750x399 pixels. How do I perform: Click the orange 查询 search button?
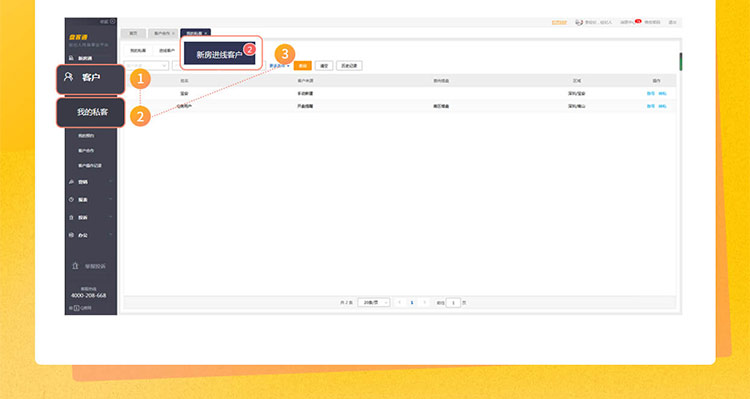303,66
